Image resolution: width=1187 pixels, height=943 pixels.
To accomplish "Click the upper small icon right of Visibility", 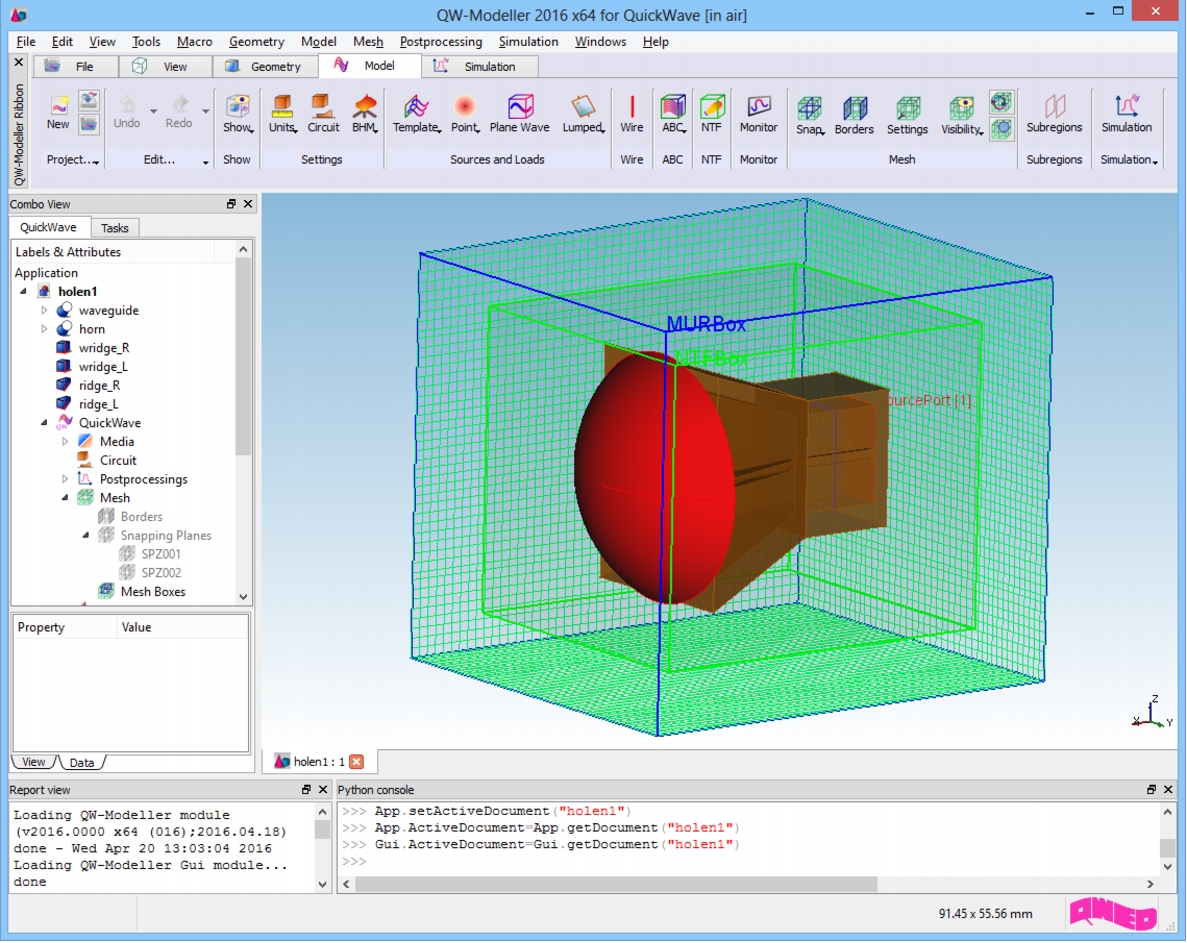I will (1002, 101).
